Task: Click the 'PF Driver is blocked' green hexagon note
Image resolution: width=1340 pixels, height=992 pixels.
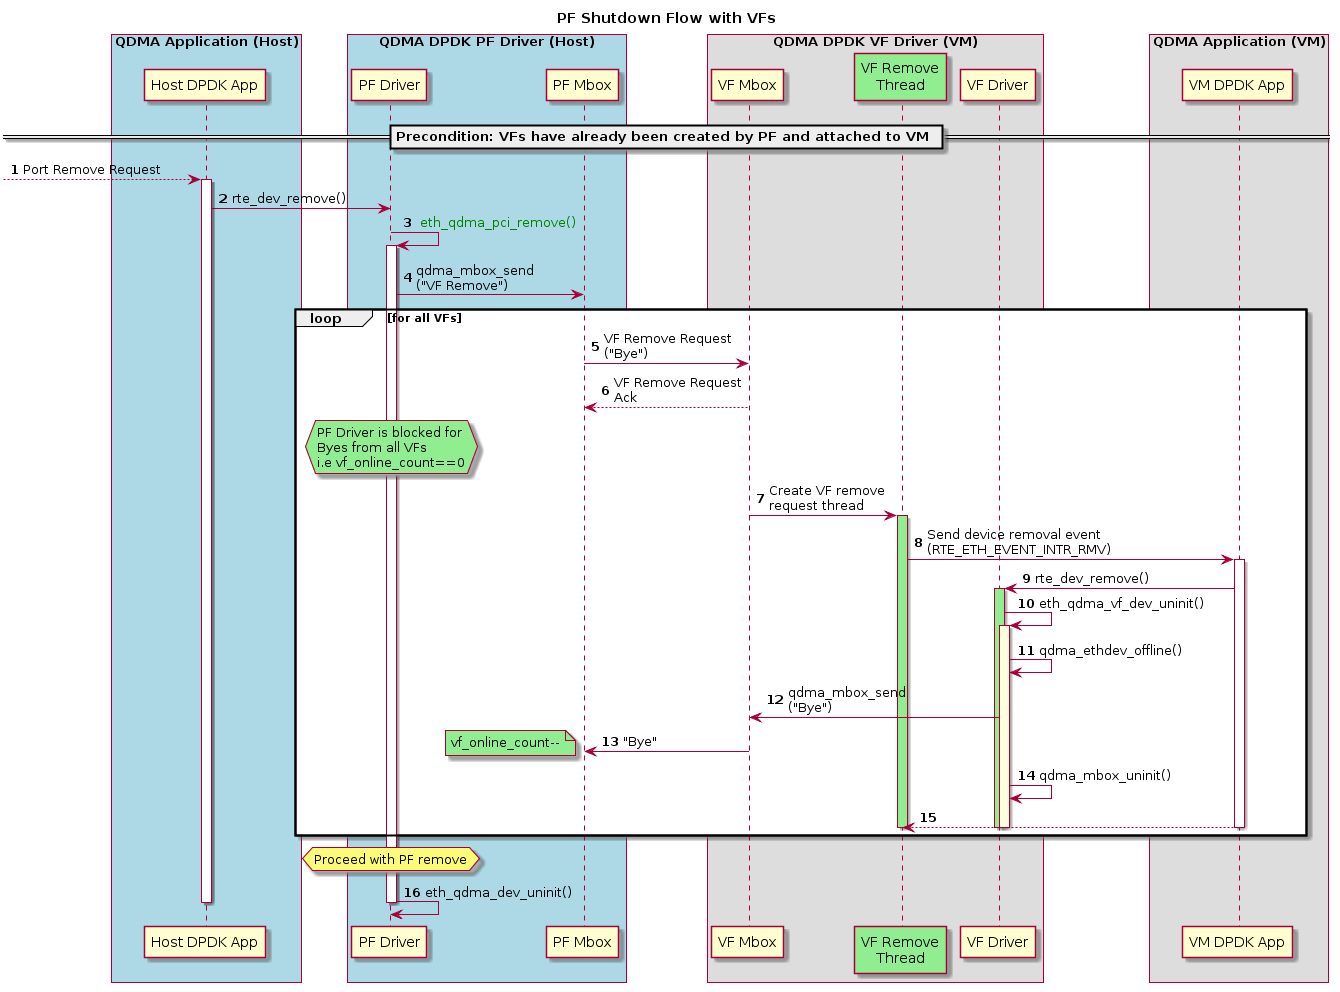Action: [x=390, y=448]
